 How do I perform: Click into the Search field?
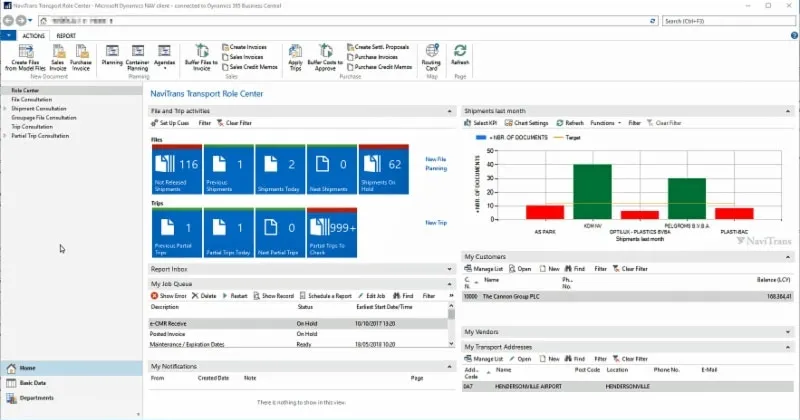pos(729,21)
